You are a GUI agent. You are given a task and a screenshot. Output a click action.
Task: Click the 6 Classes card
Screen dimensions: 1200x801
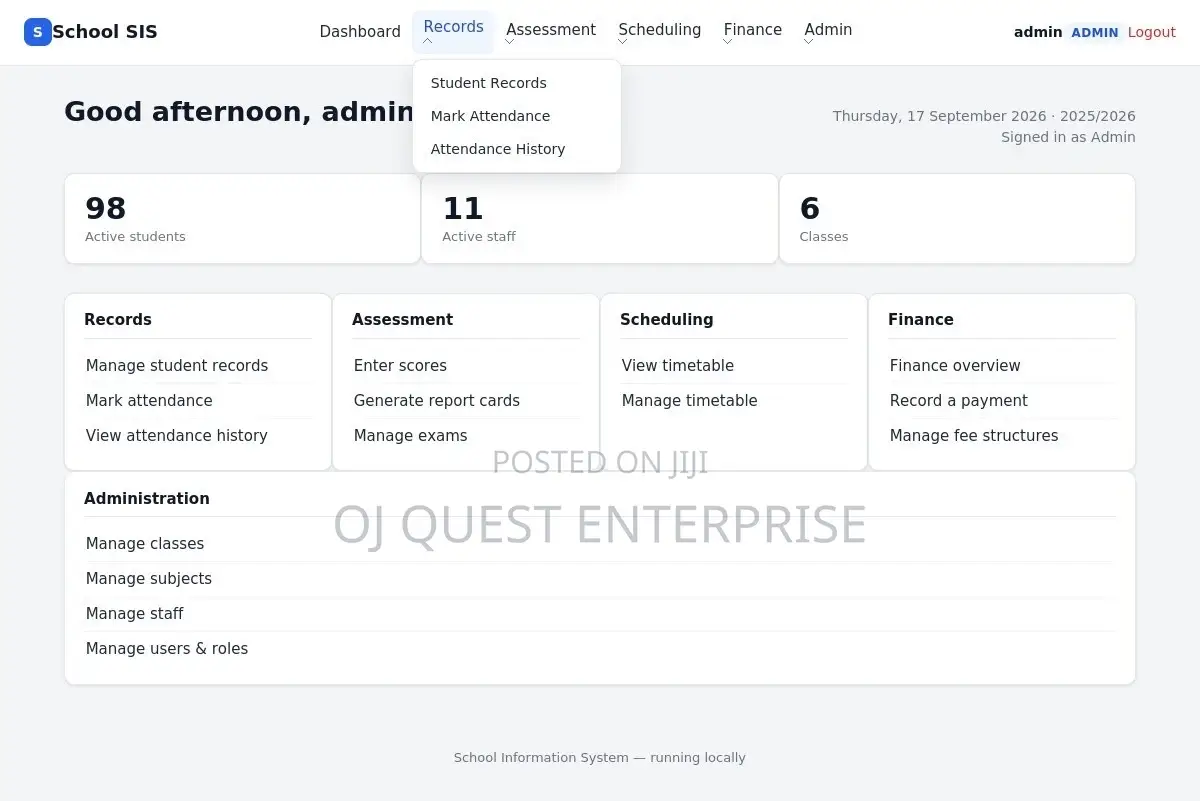[x=957, y=219]
